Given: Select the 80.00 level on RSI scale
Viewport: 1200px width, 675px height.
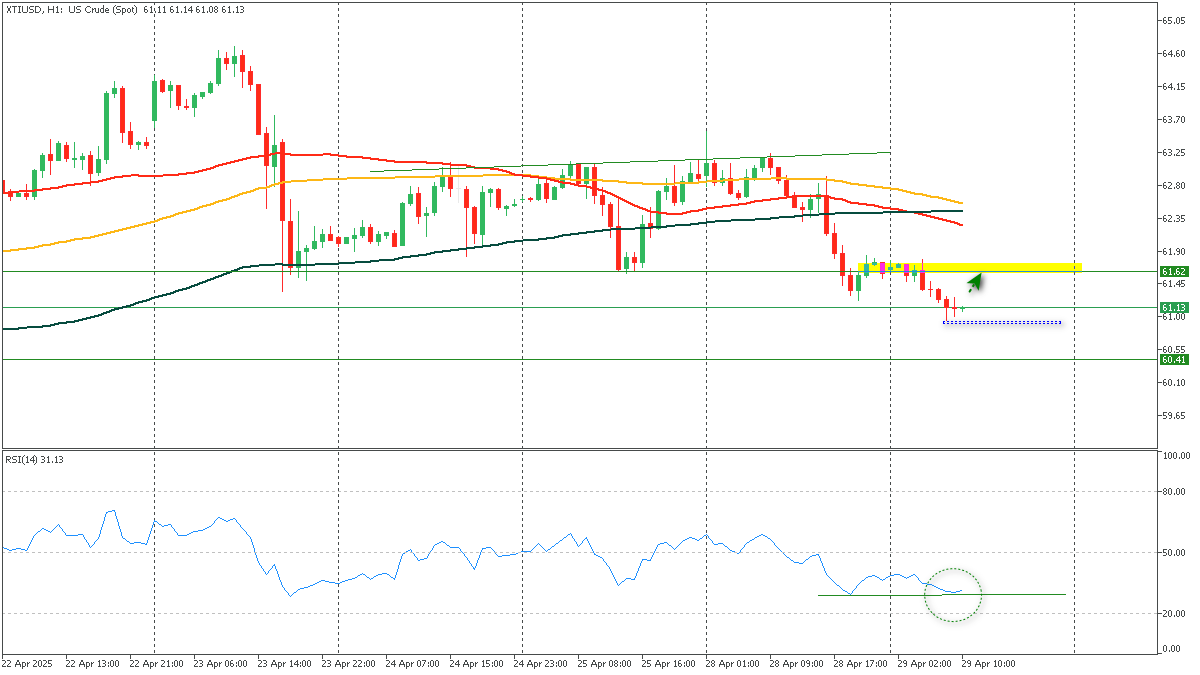Looking at the screenshot, I should coord(1174,491).
